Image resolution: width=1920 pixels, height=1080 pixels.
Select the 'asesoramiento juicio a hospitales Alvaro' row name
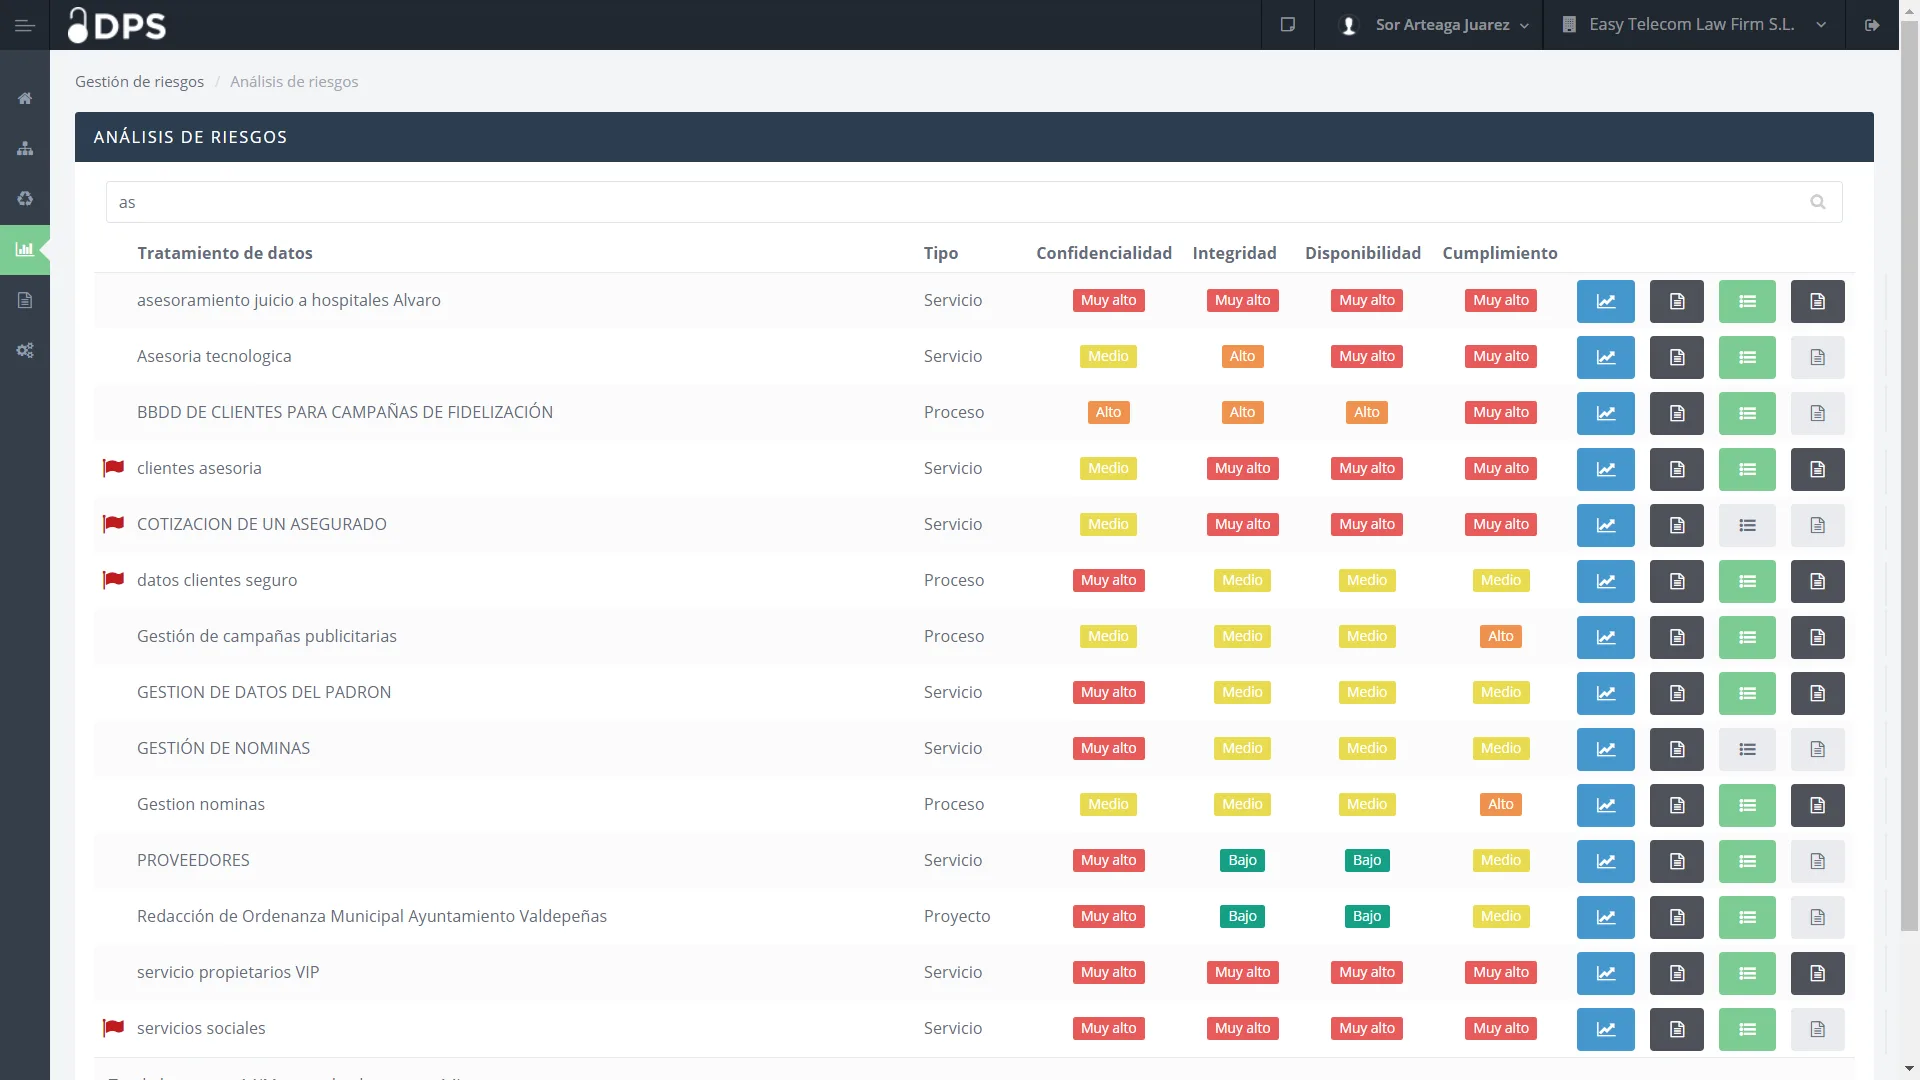[289, 300]
